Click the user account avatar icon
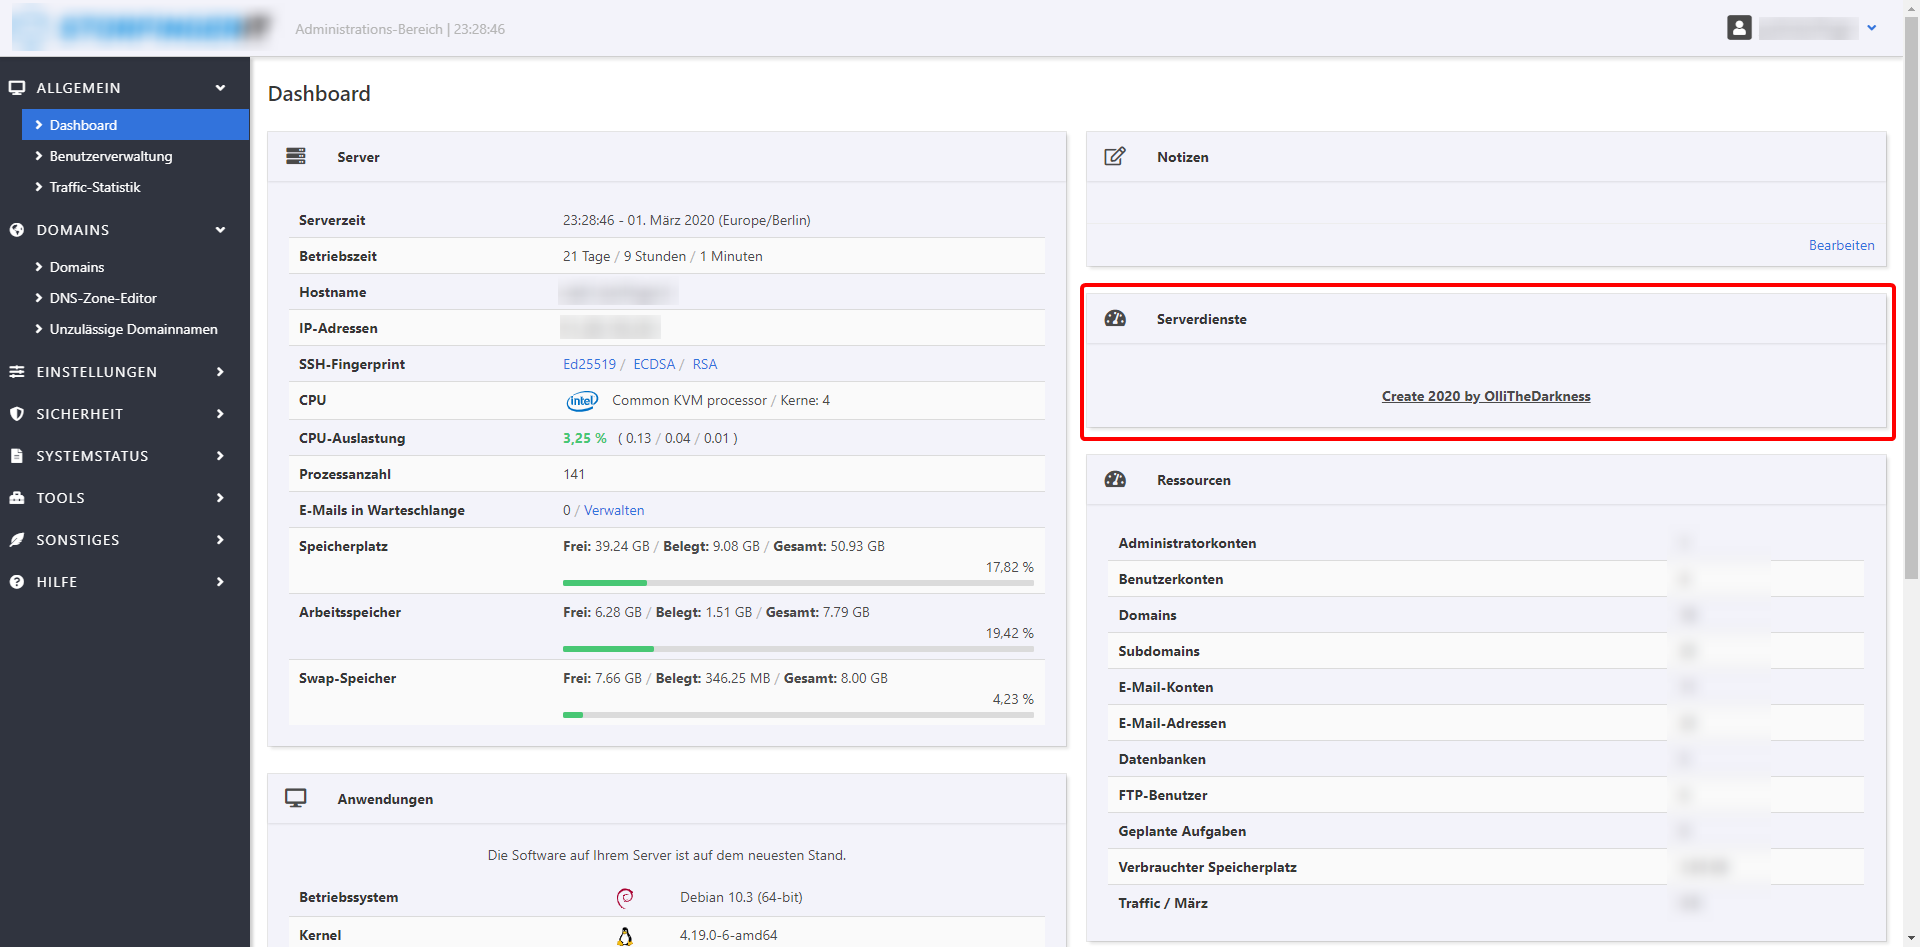 [x=1739, y=28]
